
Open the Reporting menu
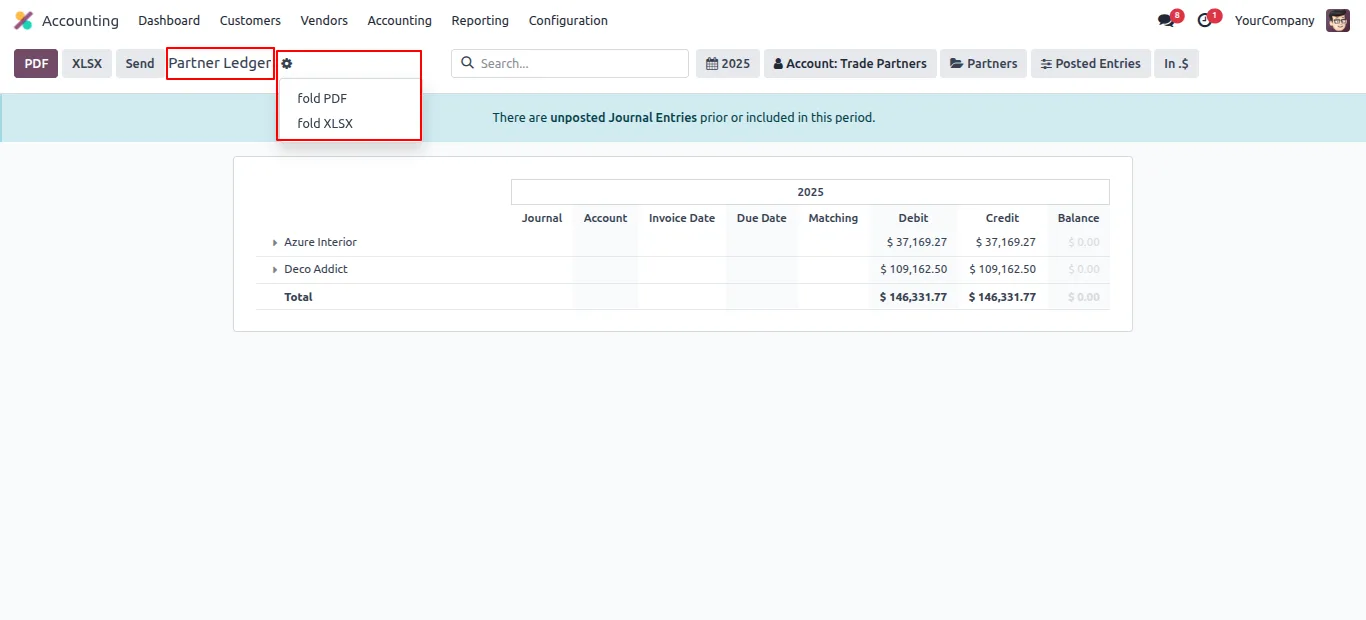(480, 20)
